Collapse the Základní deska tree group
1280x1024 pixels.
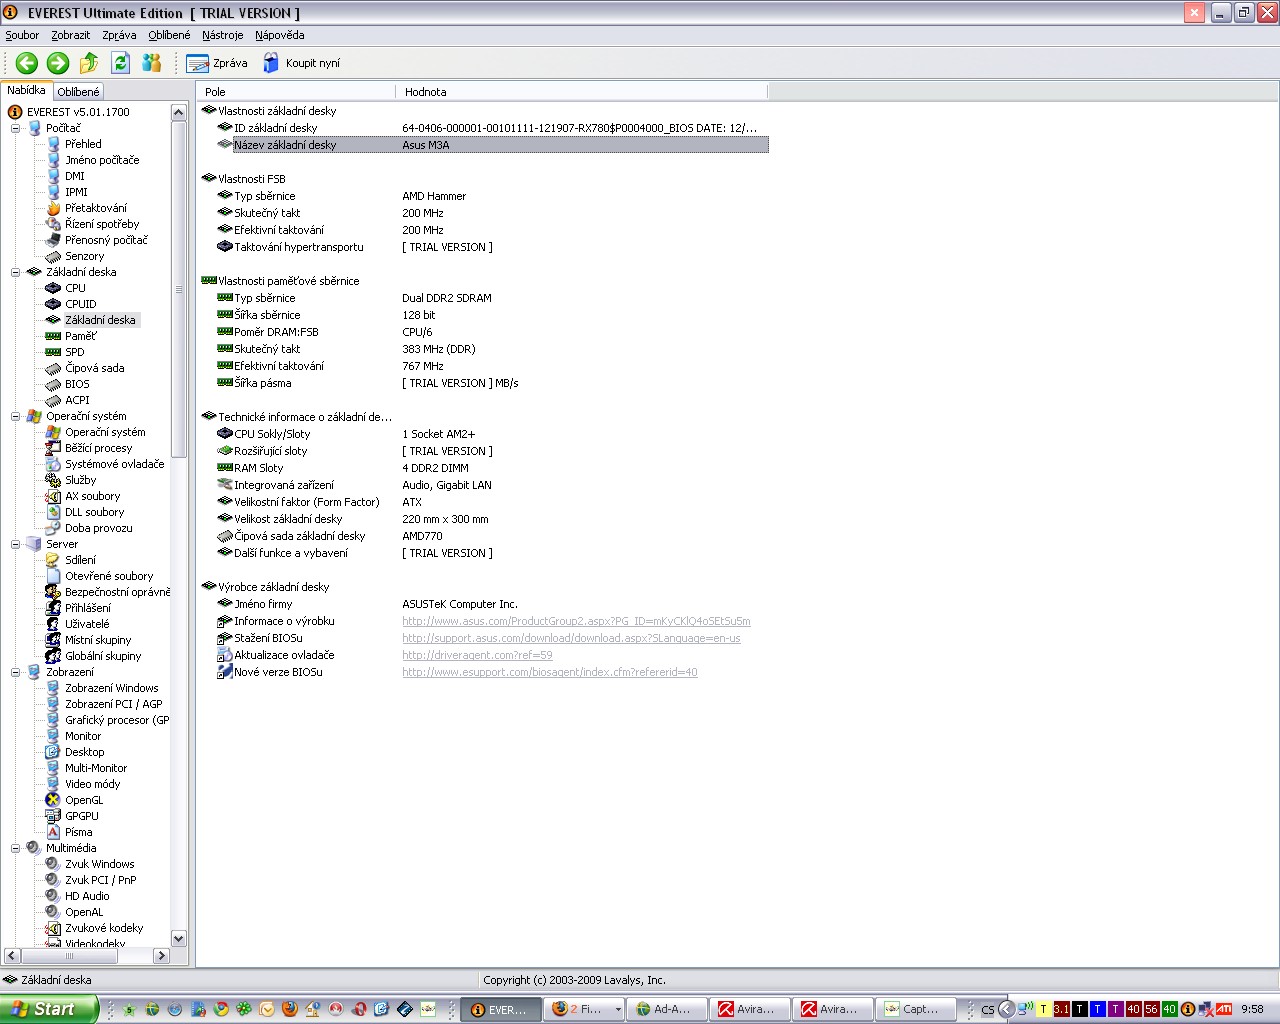coord(15,272)
